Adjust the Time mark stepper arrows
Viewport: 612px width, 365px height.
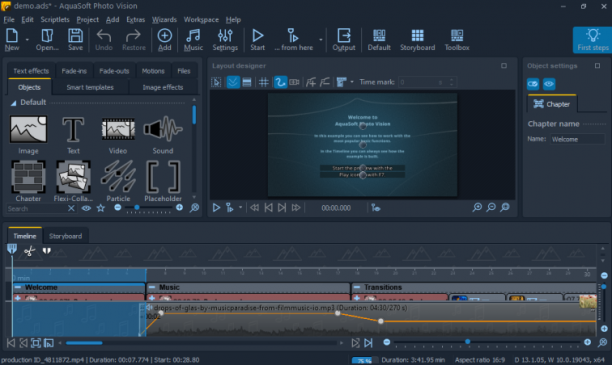point(452,82)
